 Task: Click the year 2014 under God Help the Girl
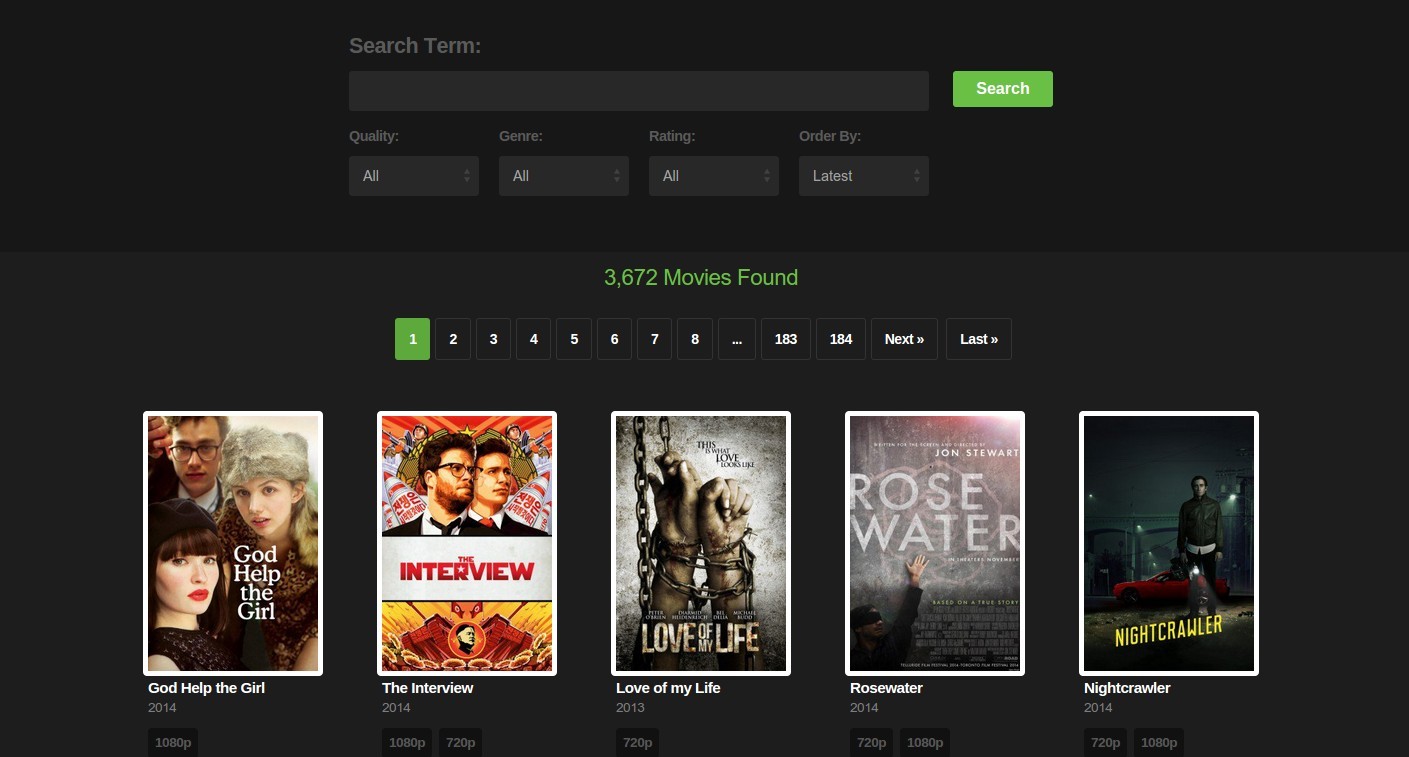[162, 708]
